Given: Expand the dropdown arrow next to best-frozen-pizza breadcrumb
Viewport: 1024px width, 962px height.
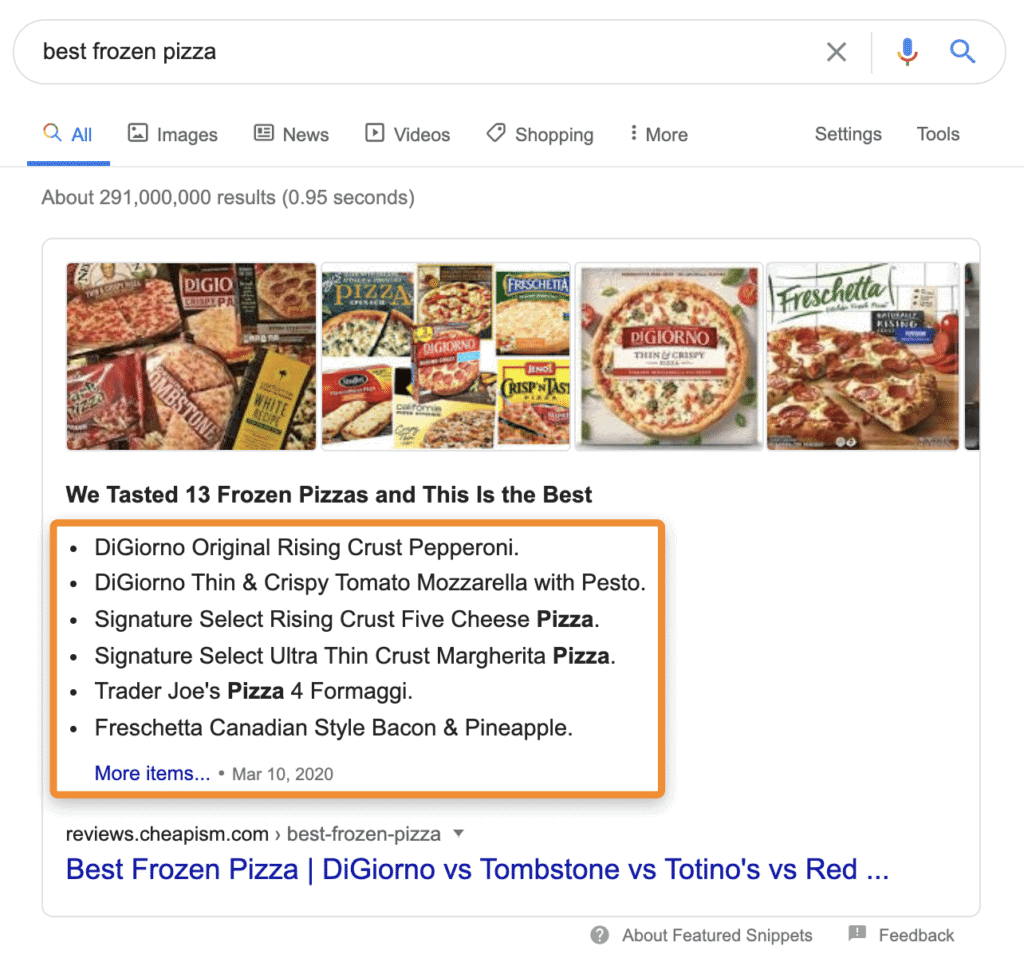Looking at the screenshot, I should [457, 834].
